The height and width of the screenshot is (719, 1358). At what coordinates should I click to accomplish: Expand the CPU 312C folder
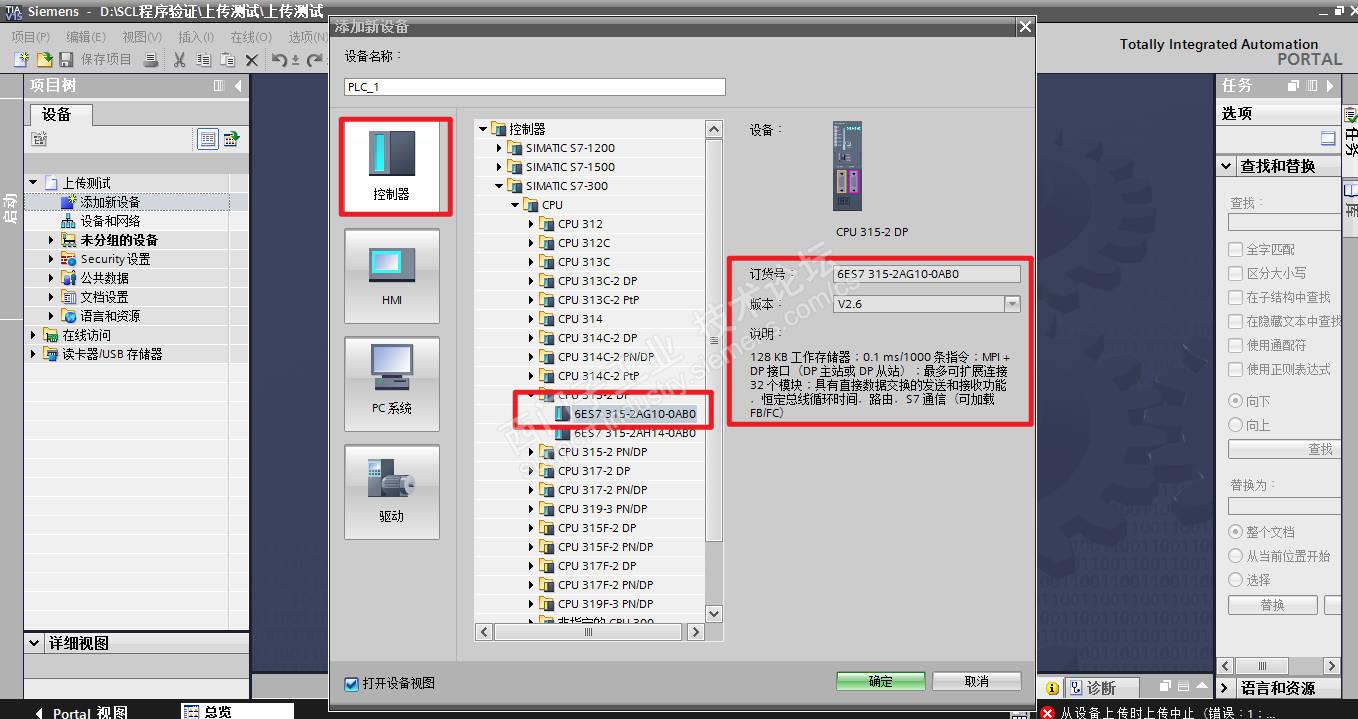point(531,243)
